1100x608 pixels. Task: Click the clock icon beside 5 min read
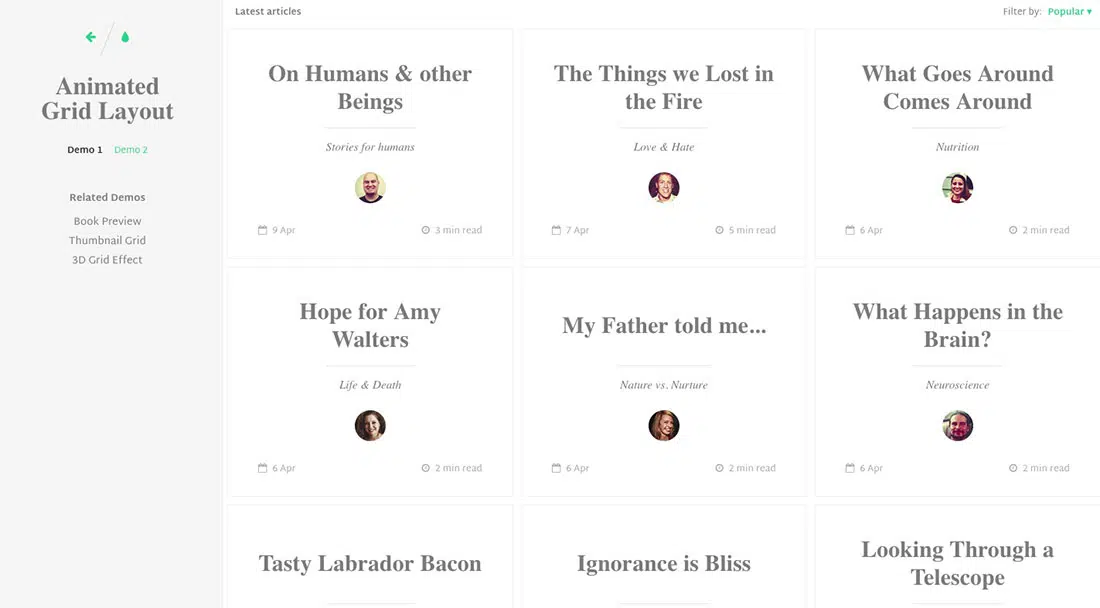719,230
